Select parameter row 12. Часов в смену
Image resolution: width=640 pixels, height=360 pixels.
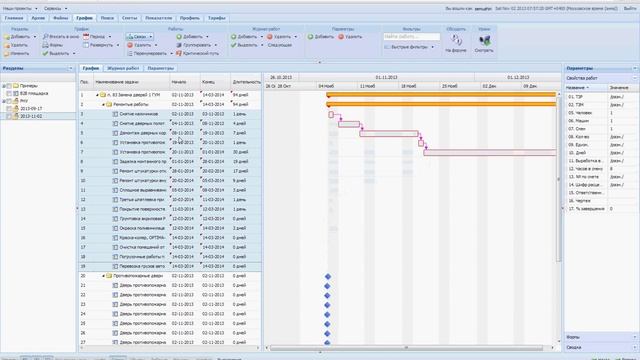point(600,169)
